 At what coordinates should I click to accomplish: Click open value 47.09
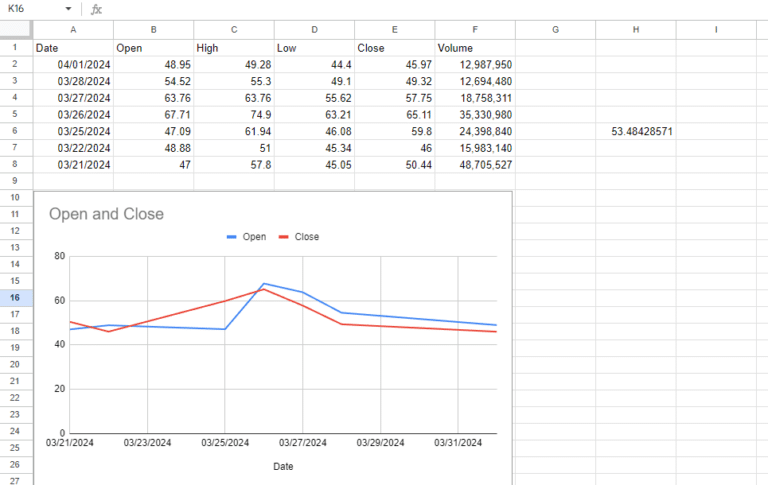tap(153, 131)
